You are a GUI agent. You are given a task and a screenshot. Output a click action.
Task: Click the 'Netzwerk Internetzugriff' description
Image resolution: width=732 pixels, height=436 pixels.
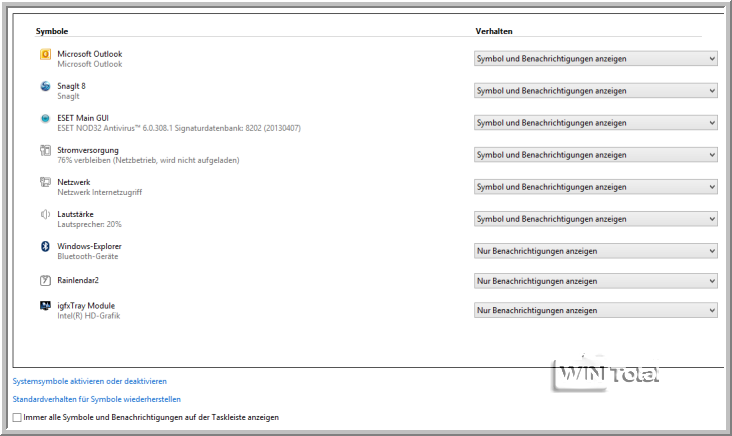tap(99, 192)
